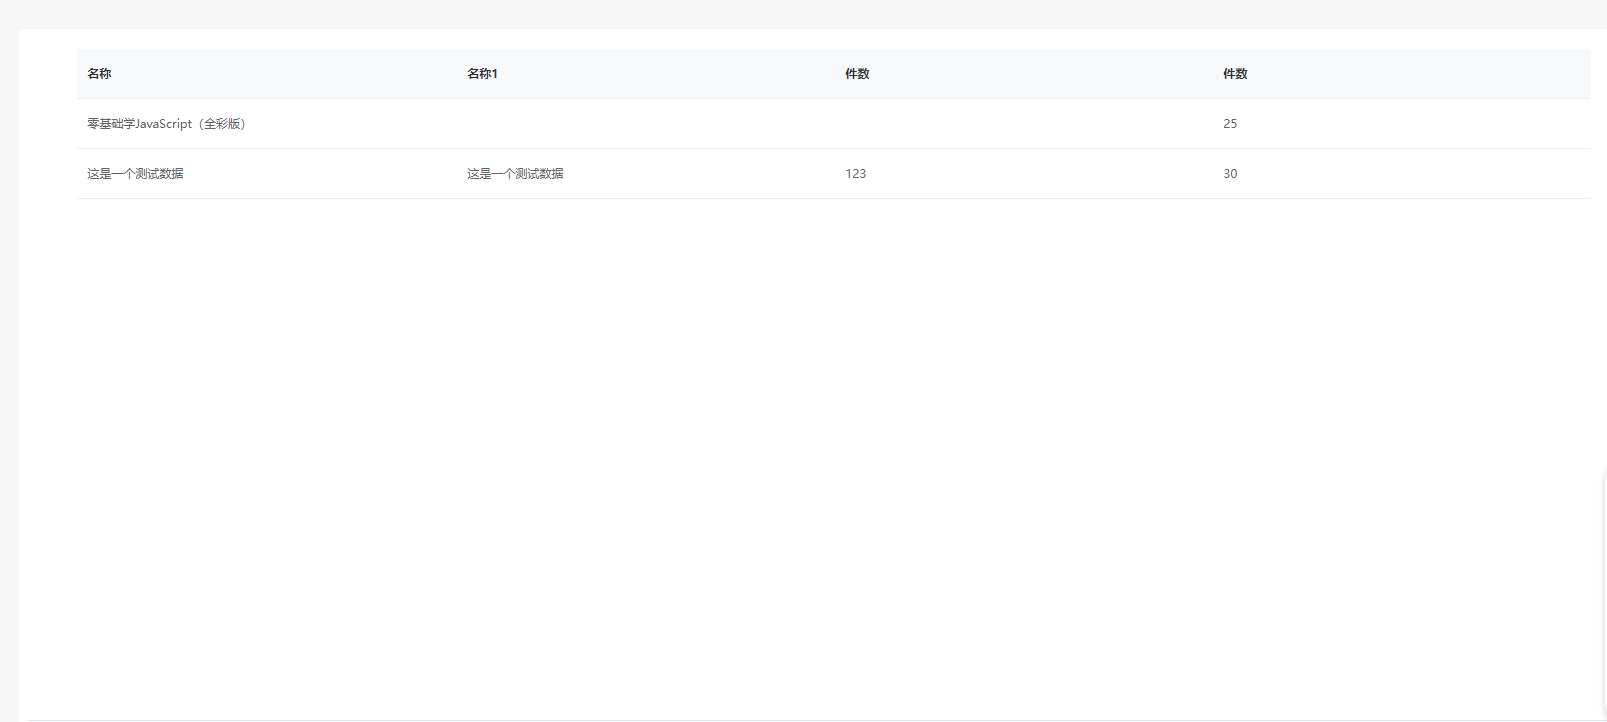Viewport: 1607px width, 722px height.
Task: Click the 名称 column header
Action: point(99,74)
